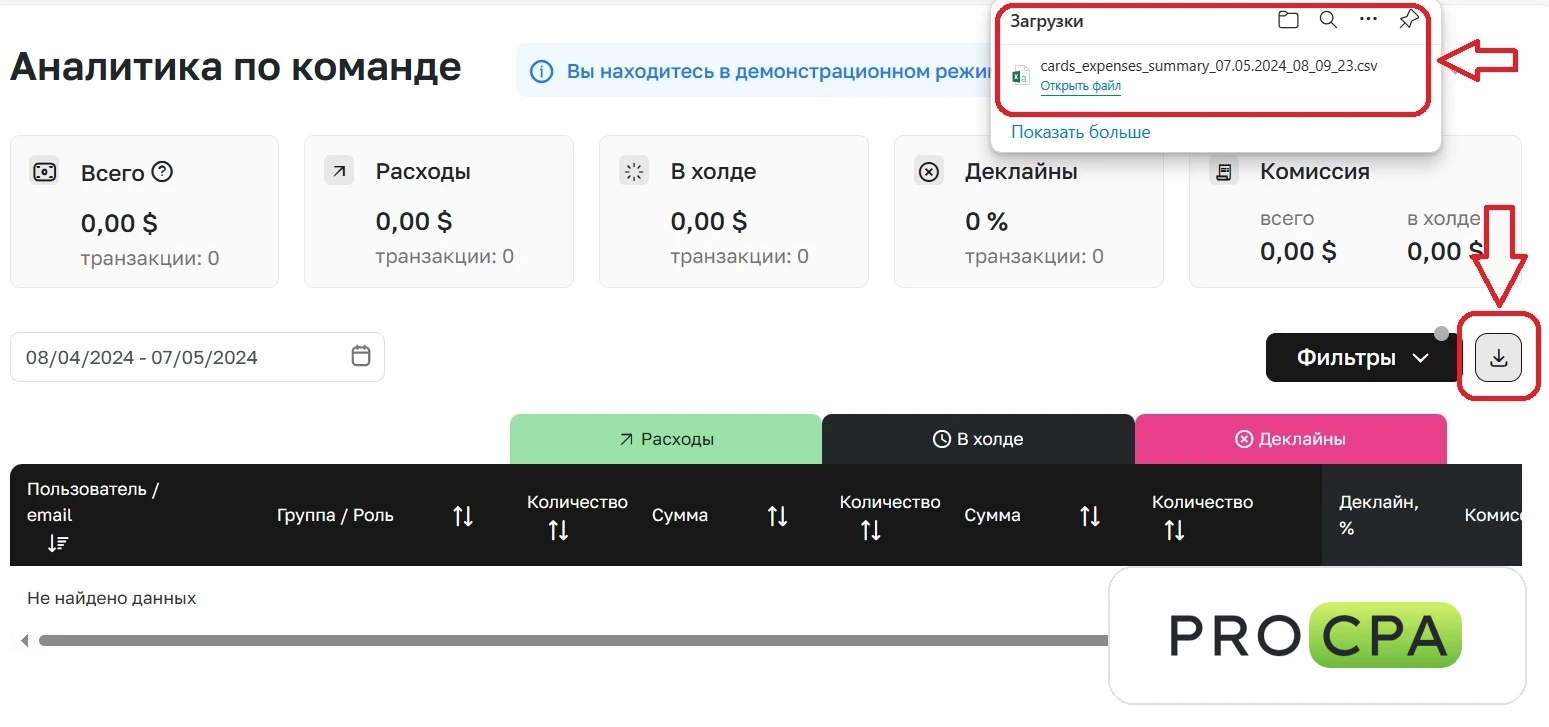Click the horizontal table scrollbar
Image resolution: width=1549 pixels, height=727 pixels.
(573, 640)
